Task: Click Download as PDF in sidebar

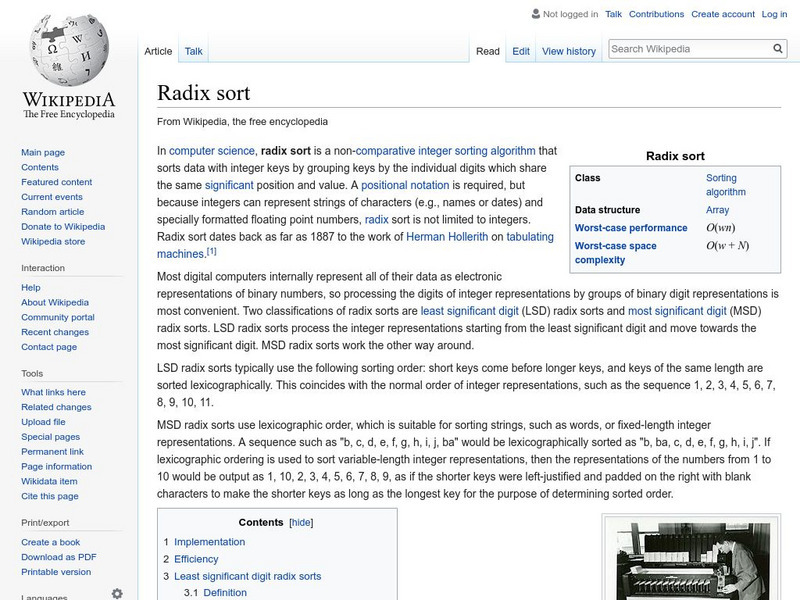Action: point(58,556)
